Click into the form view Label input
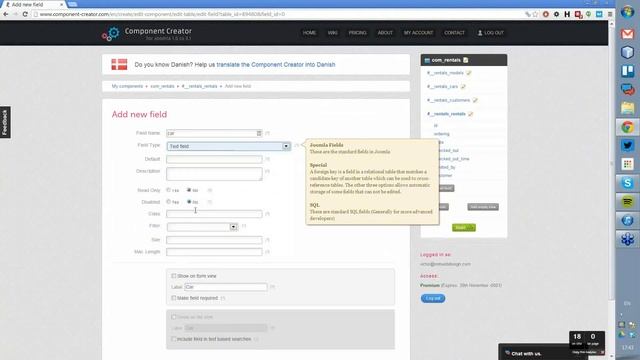 (226, 287)
